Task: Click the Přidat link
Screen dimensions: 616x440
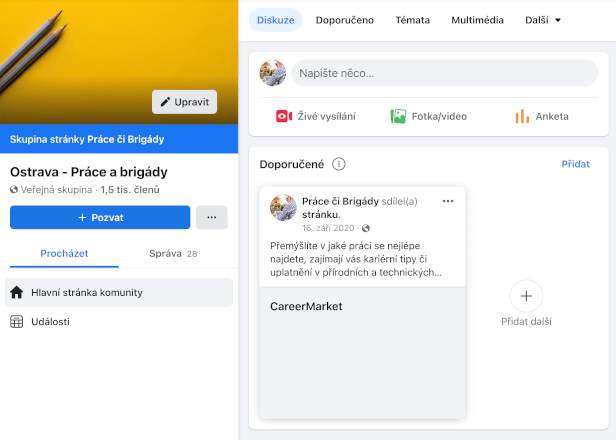Action: (575, 164)
